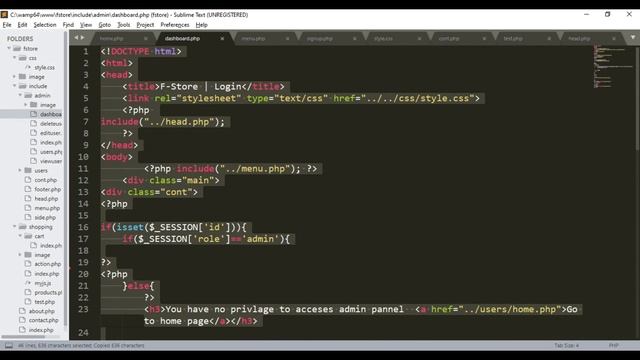640x360 pixels.
Task: Collapse the admin folder arrow
Action: (20, 95)
